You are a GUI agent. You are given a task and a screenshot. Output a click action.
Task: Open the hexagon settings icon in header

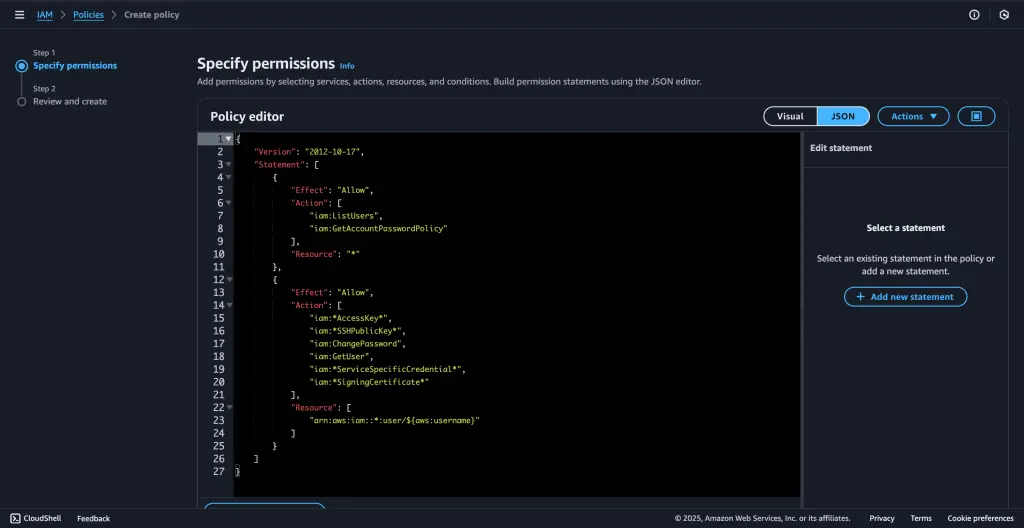point(1004,14)
